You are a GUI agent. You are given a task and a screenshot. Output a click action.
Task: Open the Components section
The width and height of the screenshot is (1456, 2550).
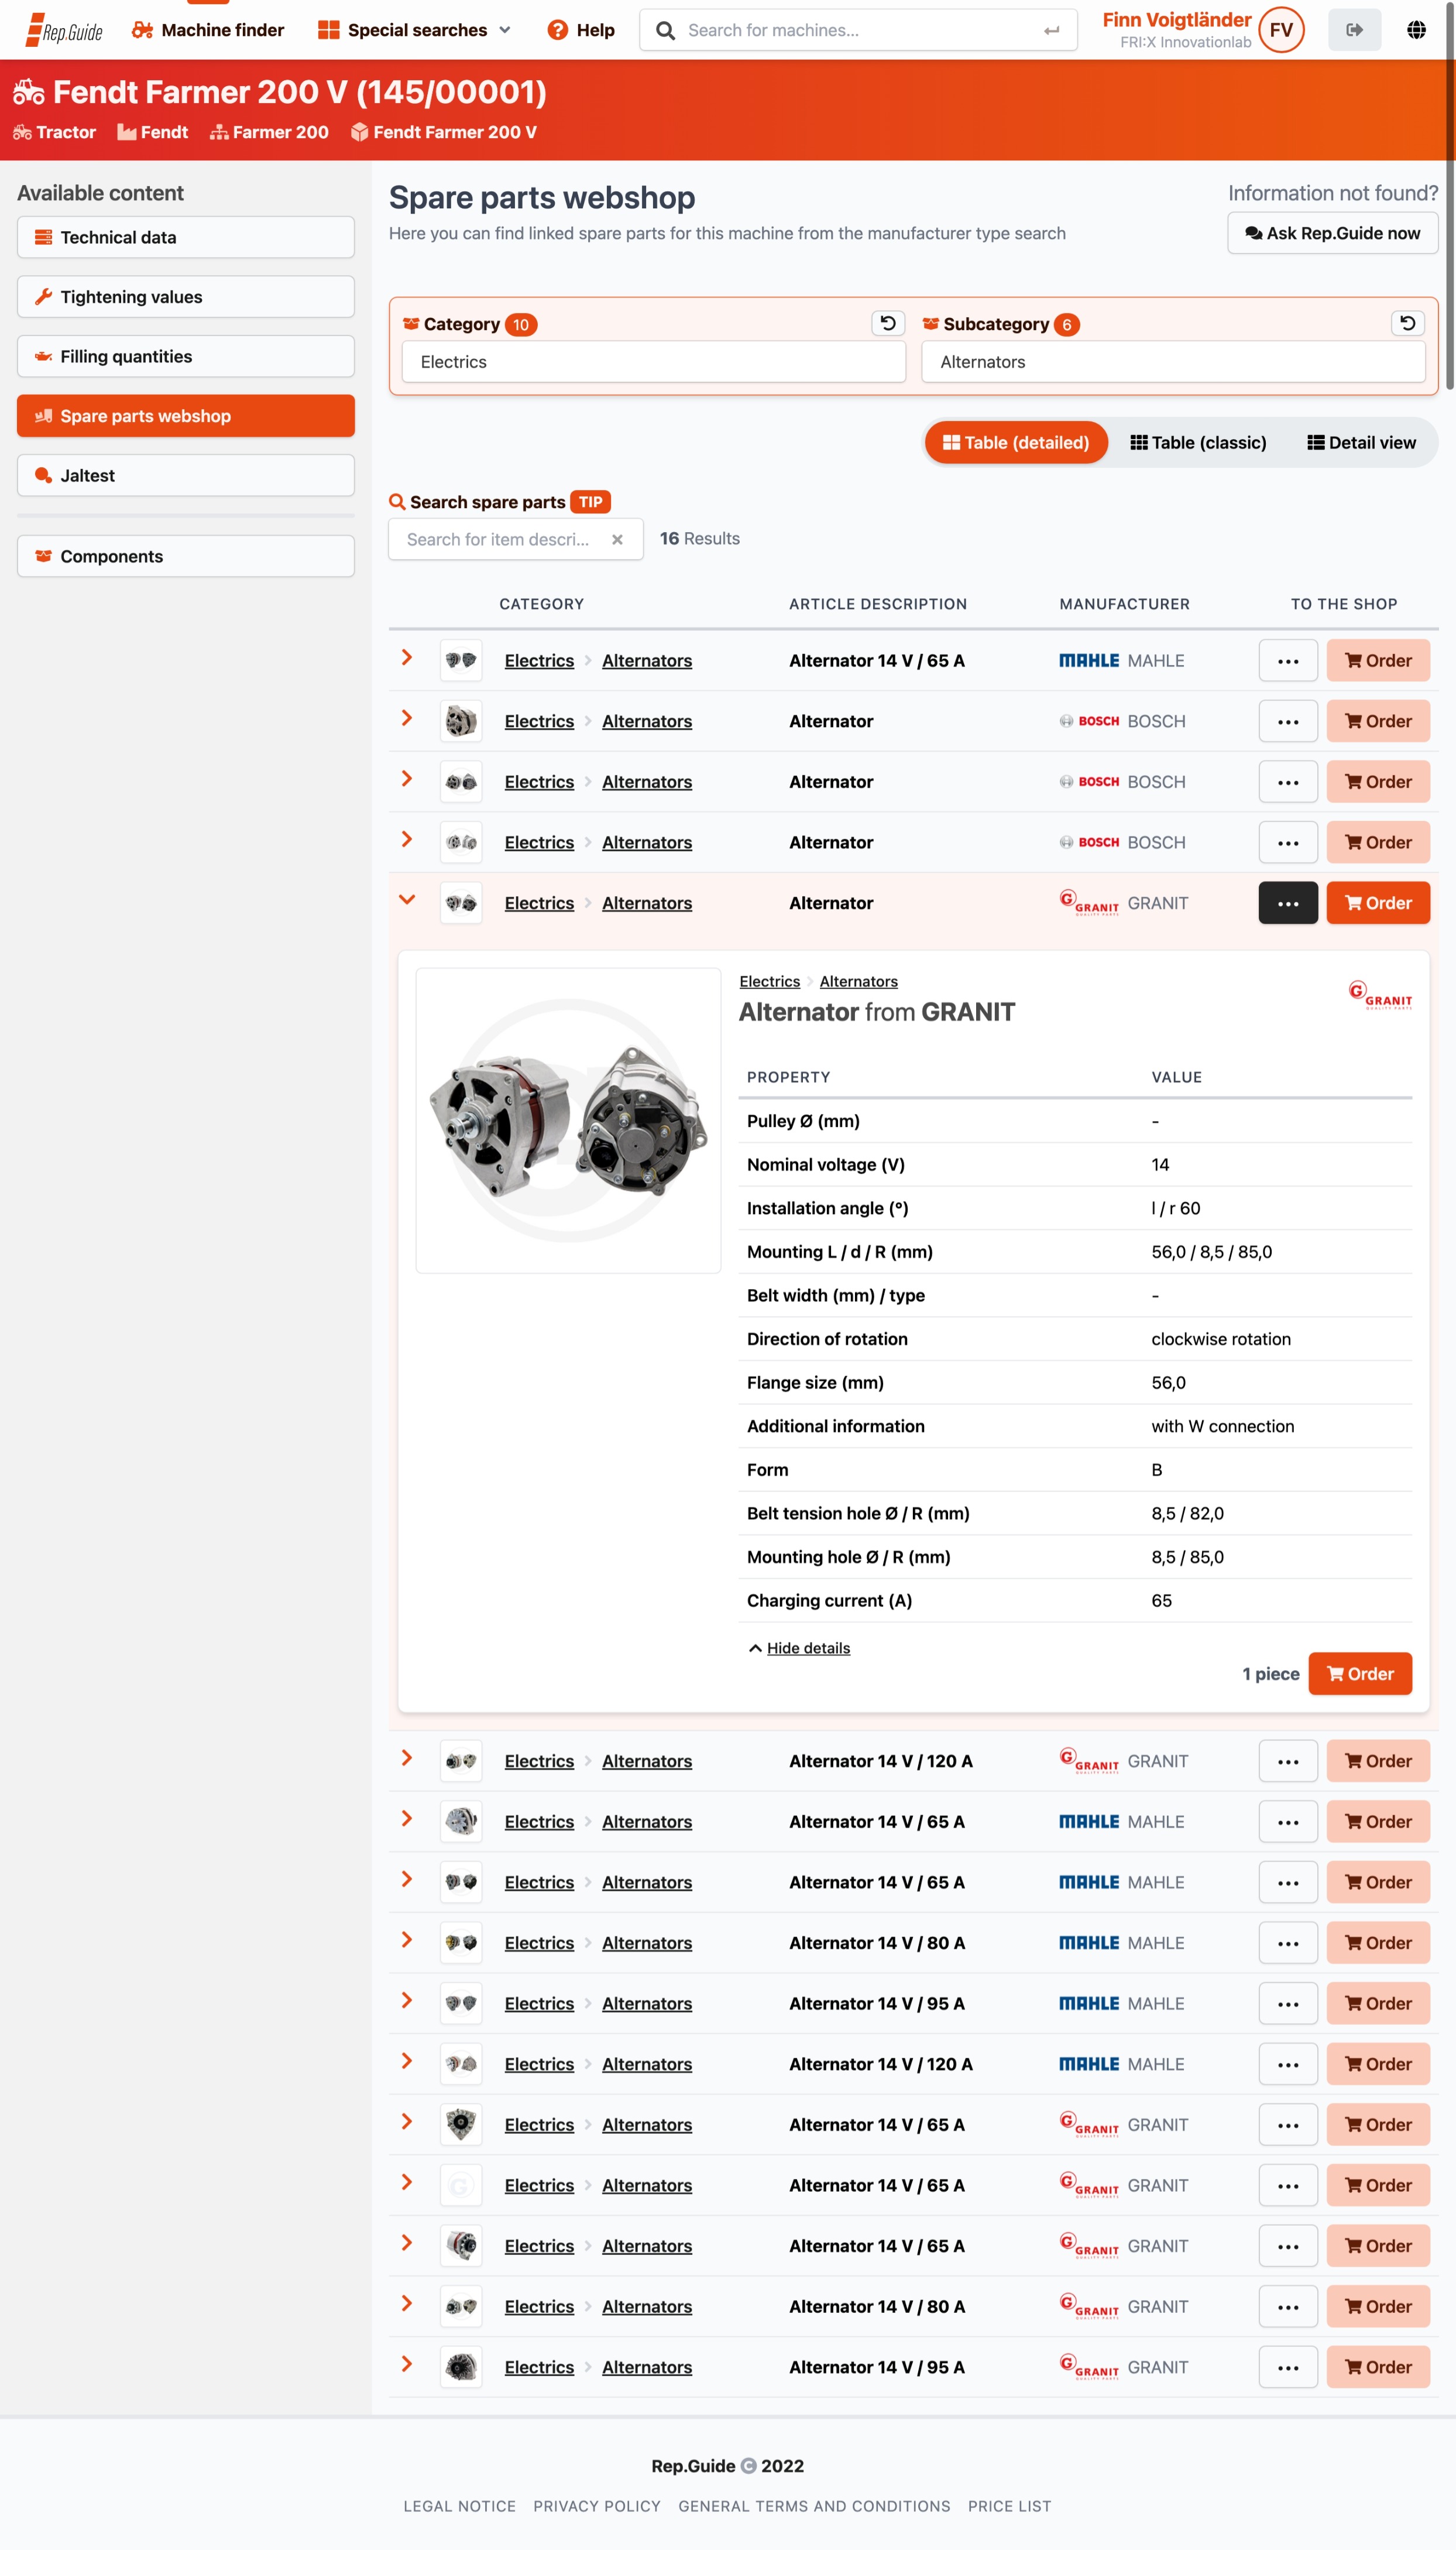tap(186, 556)
